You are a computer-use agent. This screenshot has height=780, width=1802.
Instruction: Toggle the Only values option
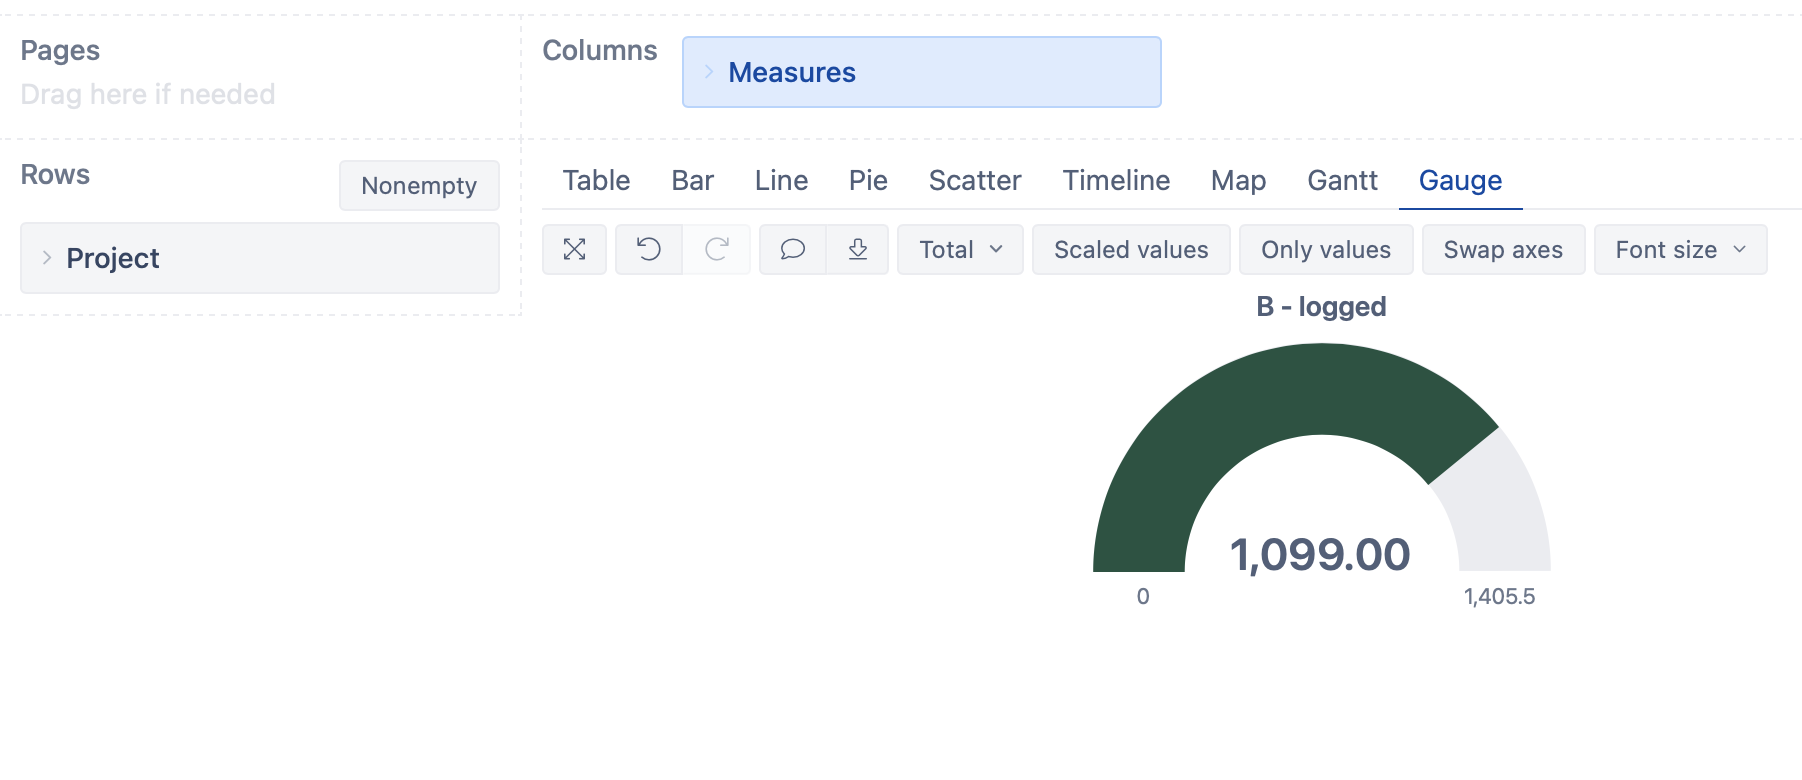pos(1325,249)
